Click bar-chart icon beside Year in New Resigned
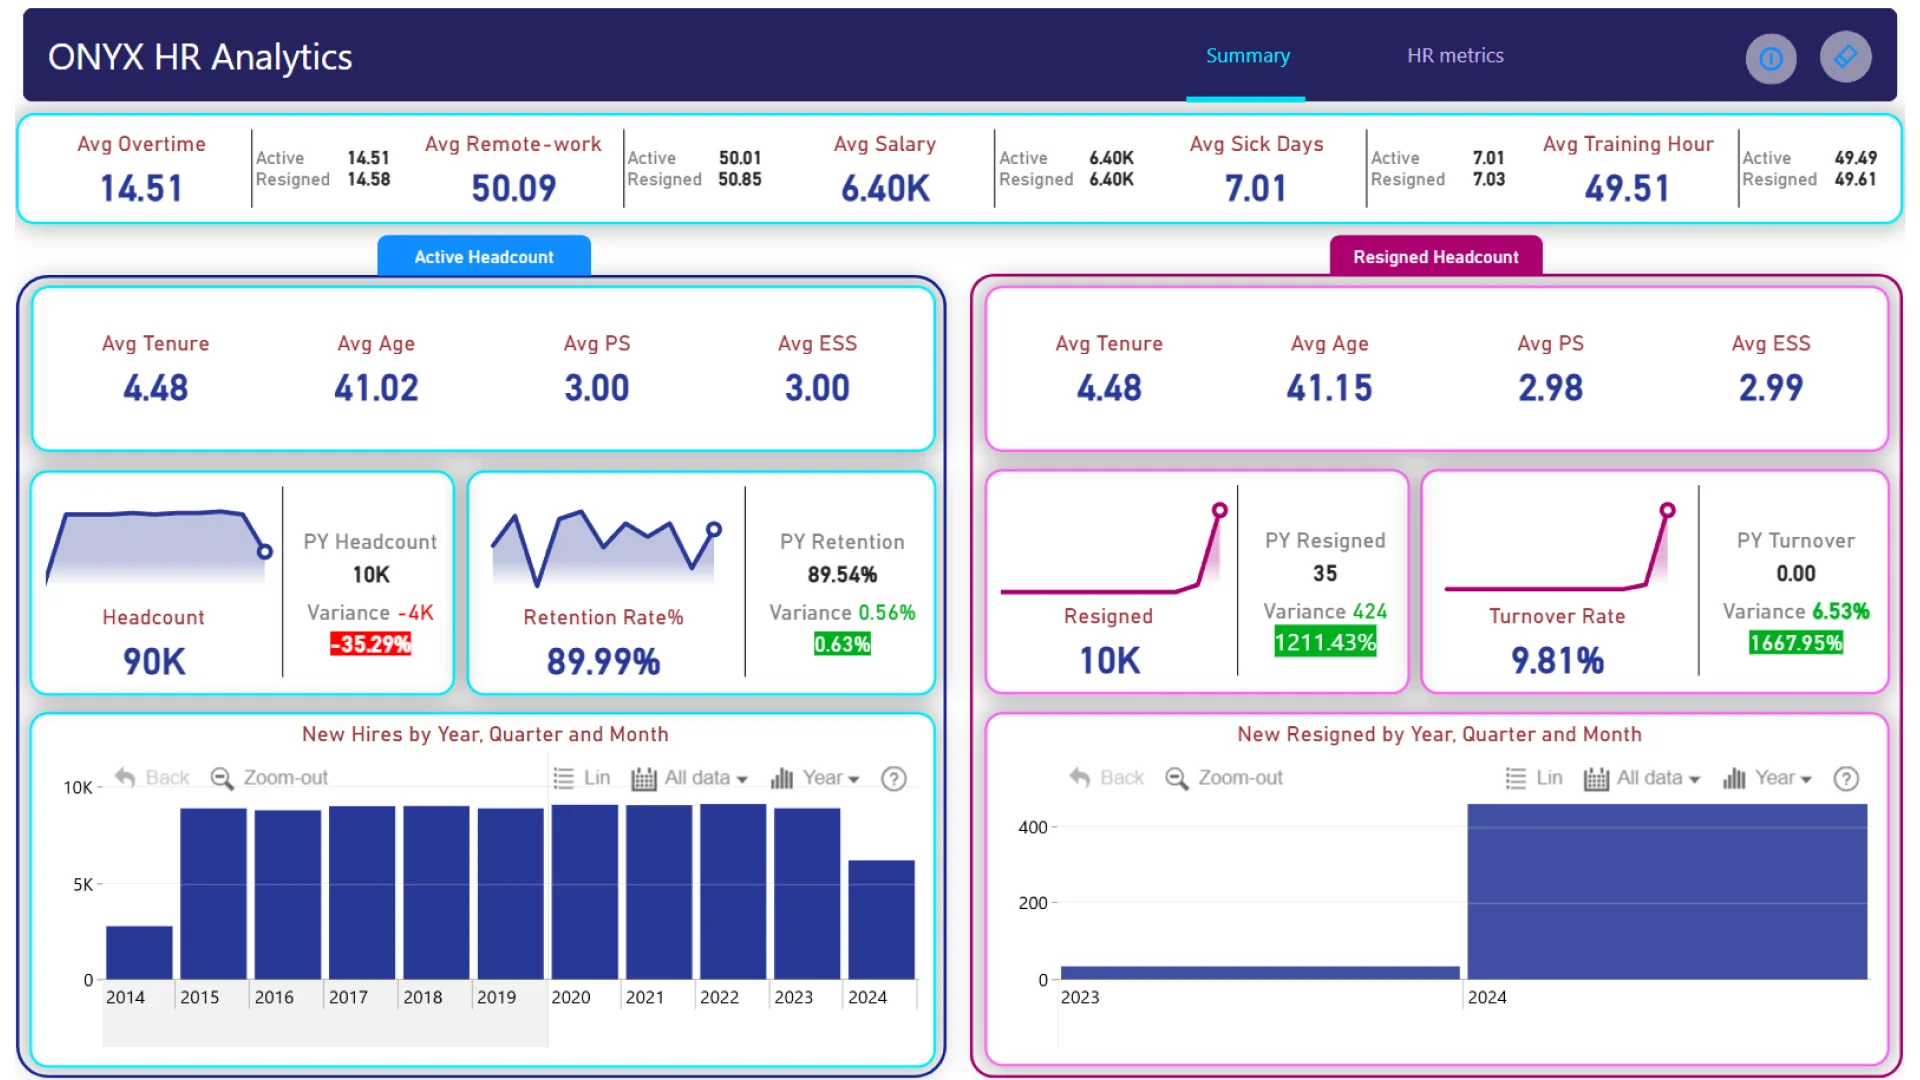The image size is (1920, 1080). pyautogui.click(x=1735, y=778)
